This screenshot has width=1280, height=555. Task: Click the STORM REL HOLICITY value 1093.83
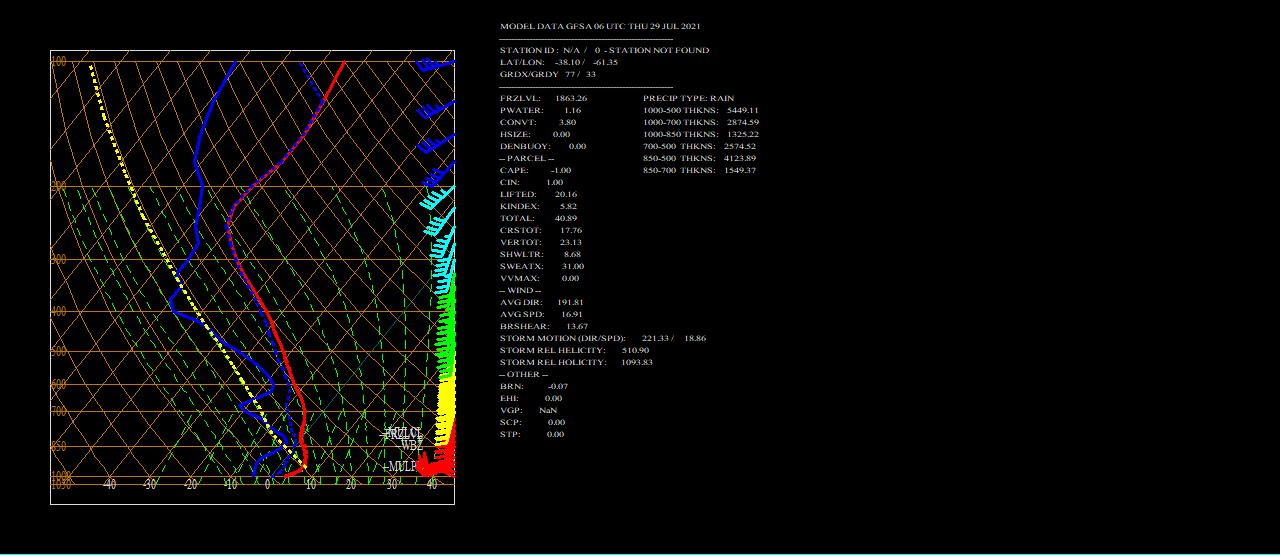coord(636,362)
